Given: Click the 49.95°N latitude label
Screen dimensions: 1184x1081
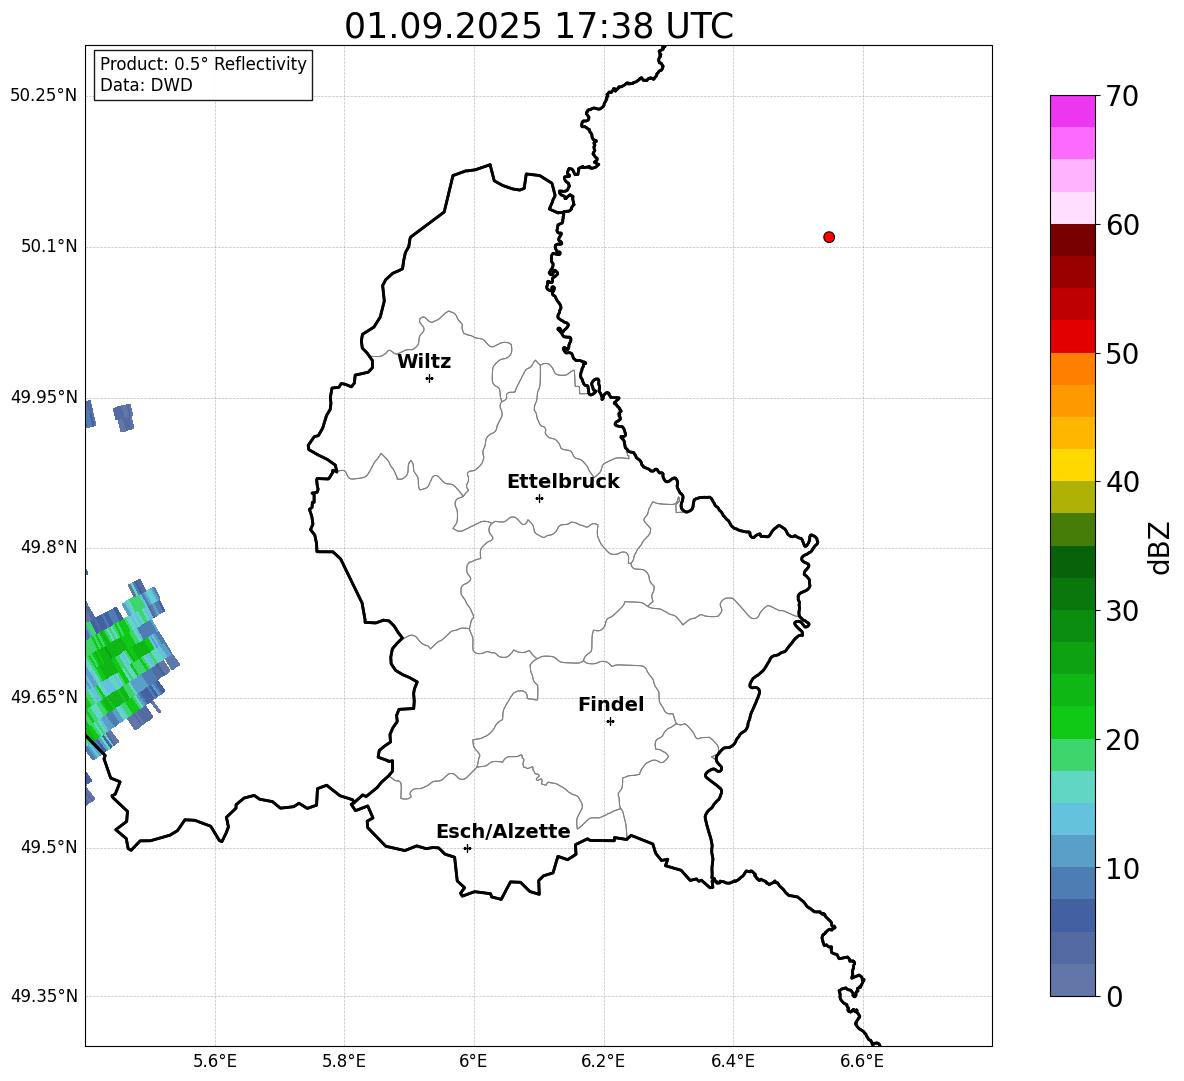Looking at the screenshot, I should pyautogui.click(x=44, y=398).
